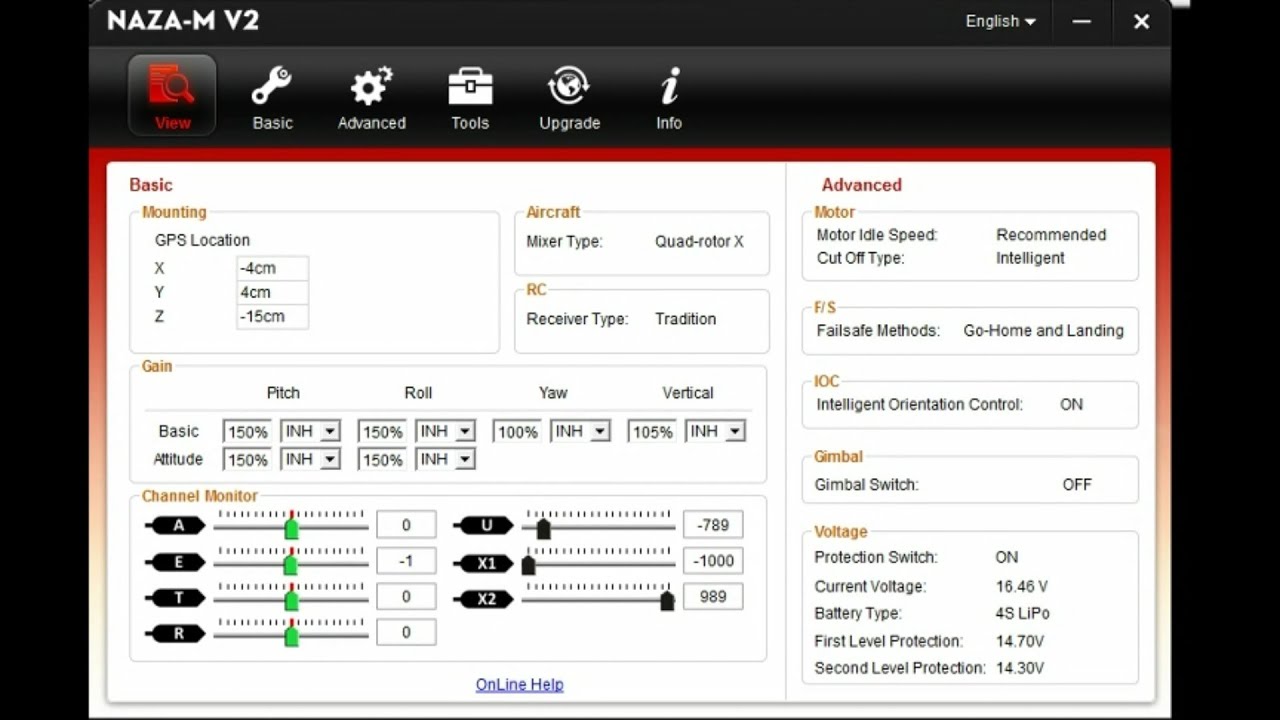Image resolution: width=1280 pixels, height=720 pixels.
Task: Click the channel R slider handle
Action: point(291,636)
